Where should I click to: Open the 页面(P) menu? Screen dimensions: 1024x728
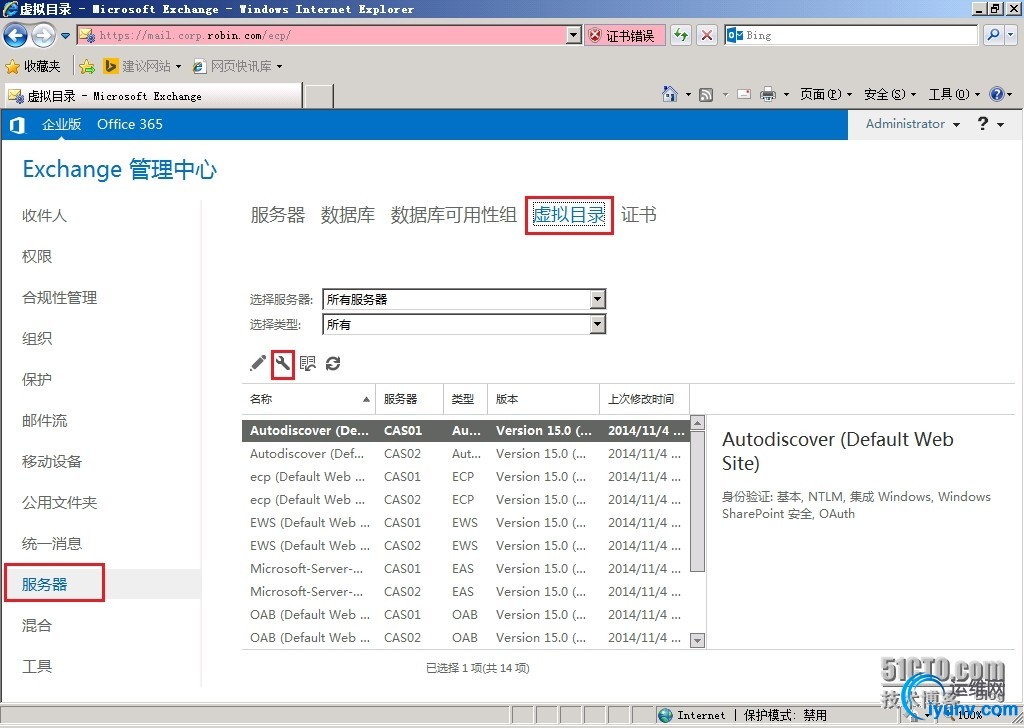click(826, 95)
